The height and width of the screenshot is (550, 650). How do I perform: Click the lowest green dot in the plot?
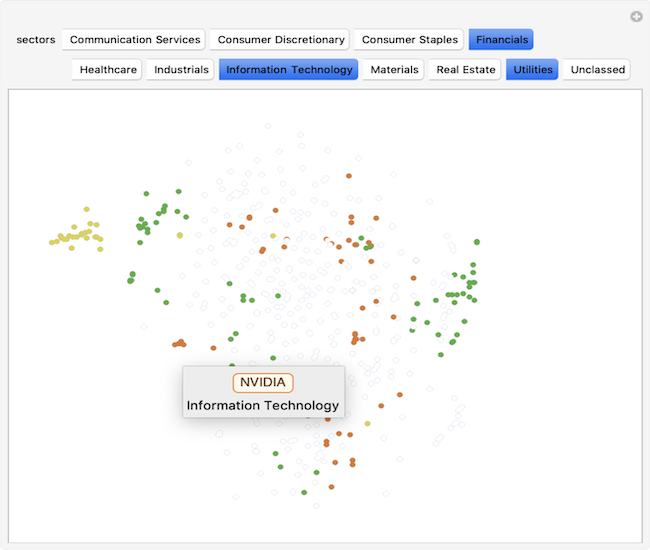[x=306, y=492]
